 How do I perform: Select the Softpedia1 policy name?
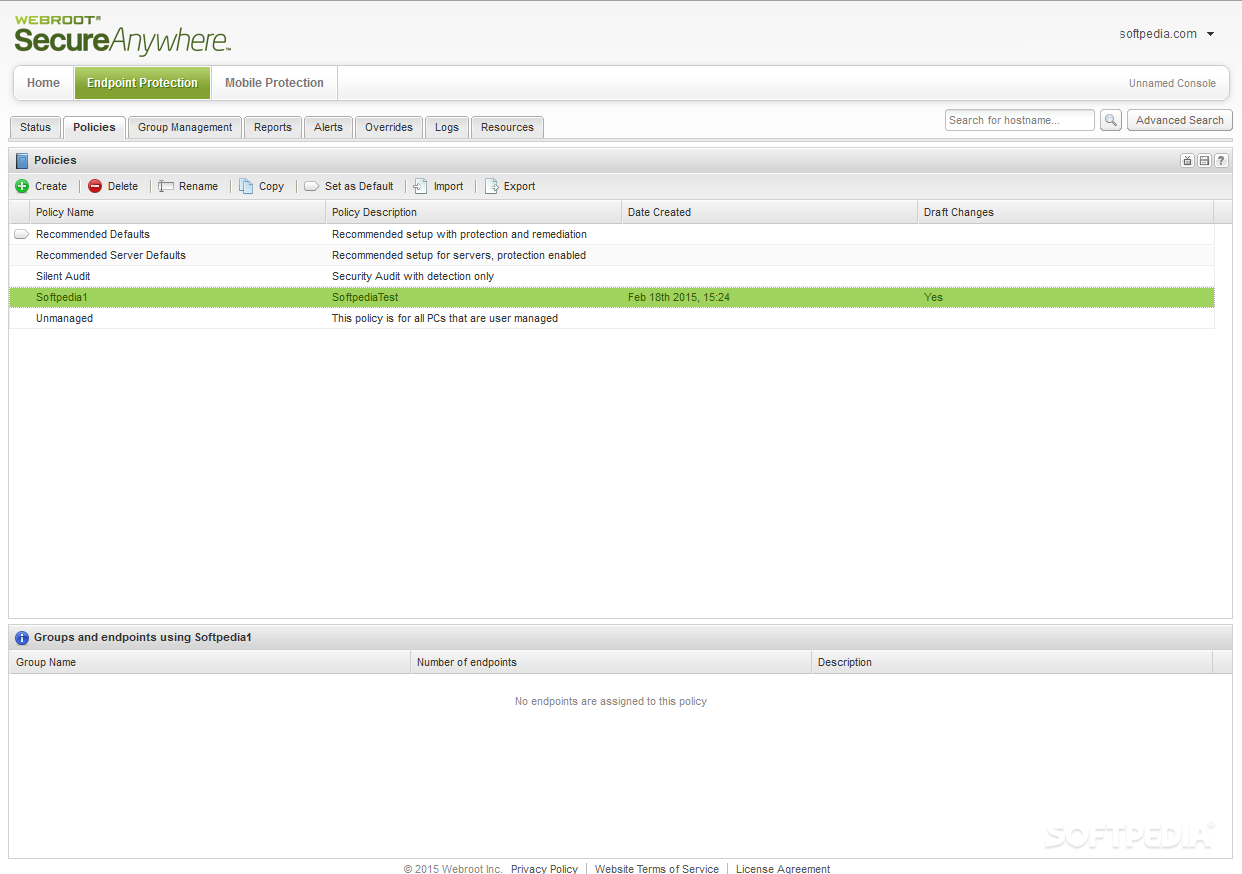tap(62, 297)
